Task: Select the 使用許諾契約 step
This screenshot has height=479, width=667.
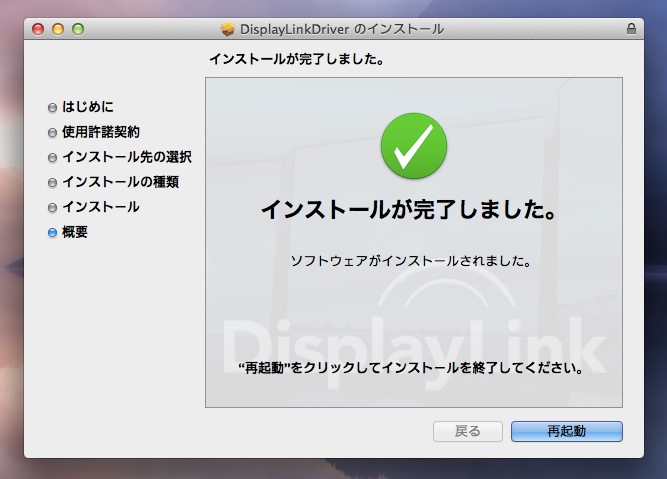Action: pyautogui.click(x=101, y=132)
